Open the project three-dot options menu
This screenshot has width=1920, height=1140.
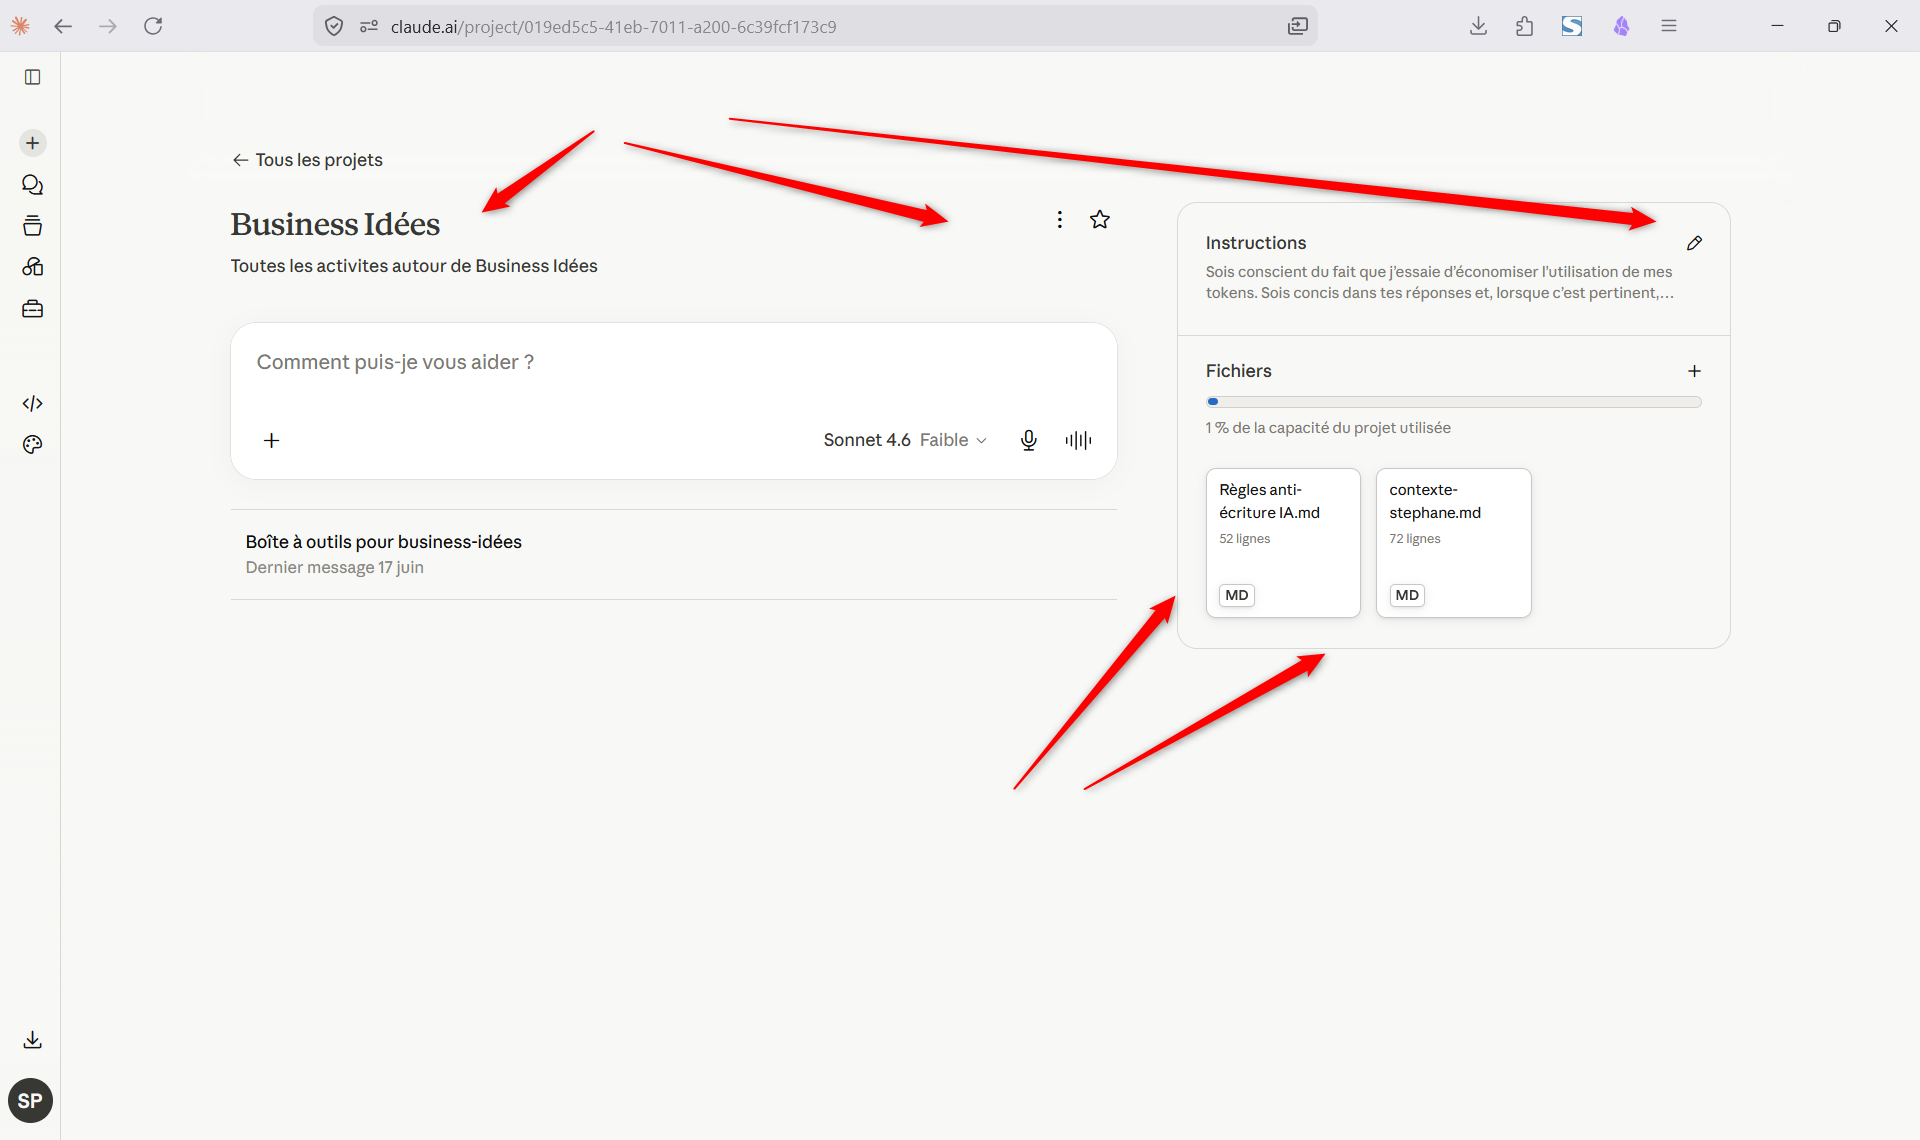[x=1059, y=220]
